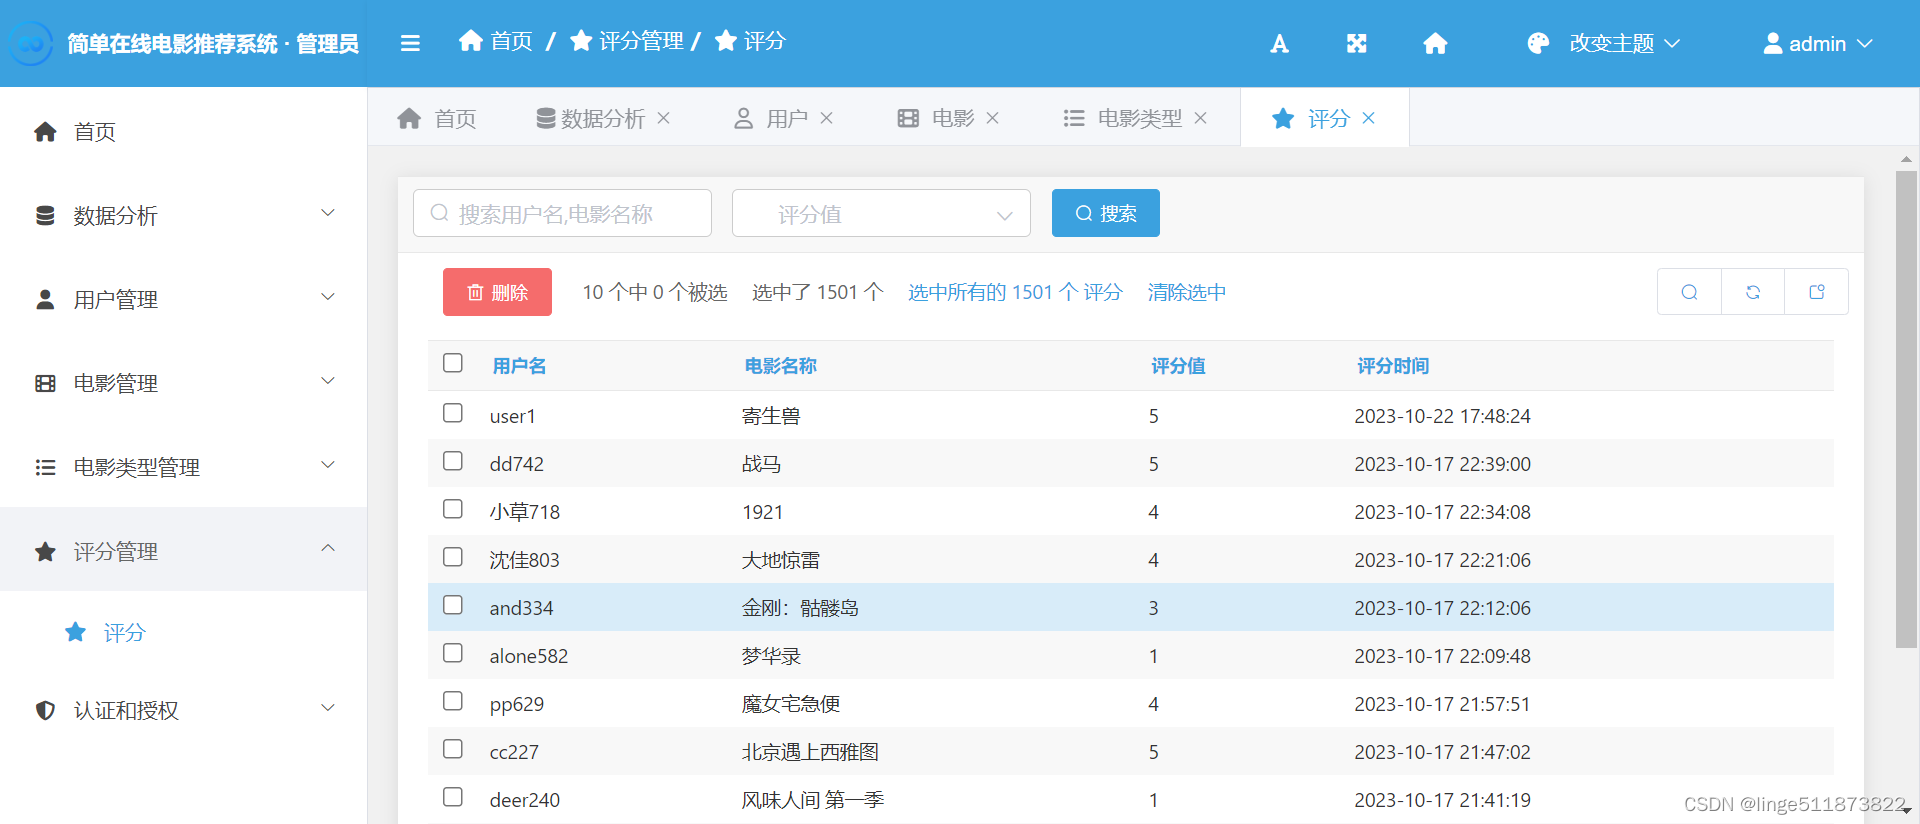Toggle the select-all header checkbox
Screen dimensions: 1920x824
(x=453, y=362)
